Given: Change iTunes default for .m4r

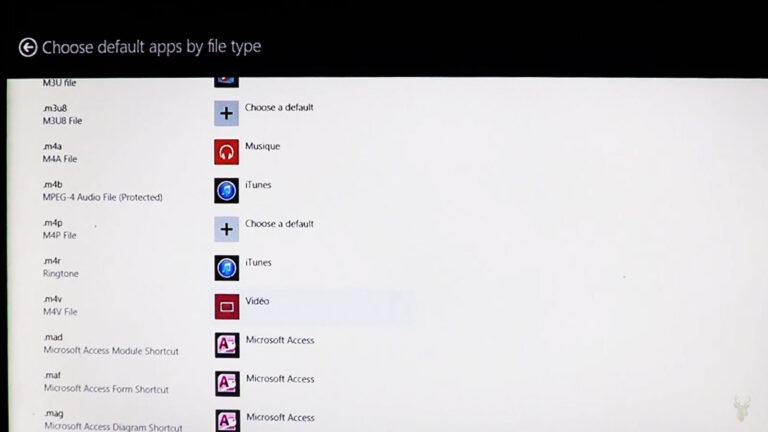Looking at the screenshot, I should (x=258, y=263).
